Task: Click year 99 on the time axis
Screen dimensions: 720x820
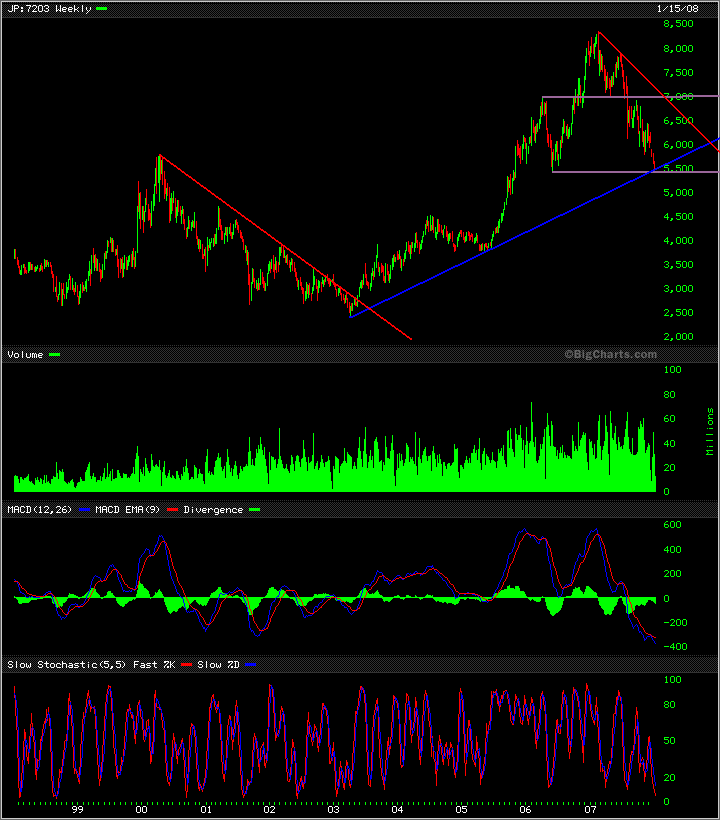Action: (x=77, y=812)
